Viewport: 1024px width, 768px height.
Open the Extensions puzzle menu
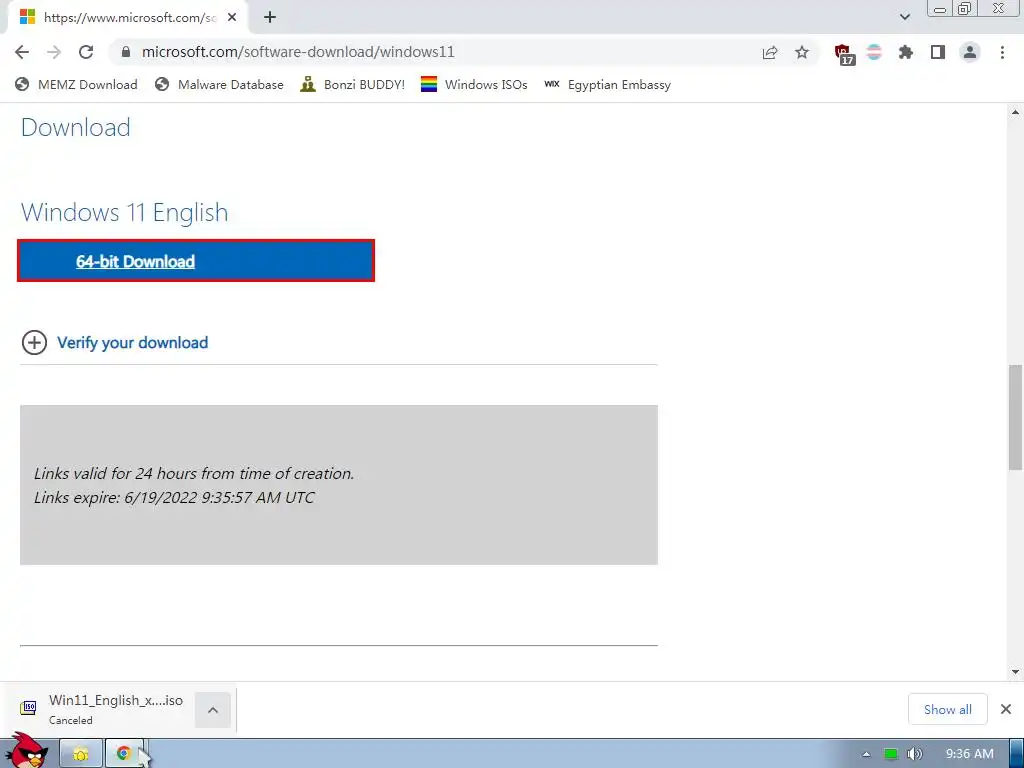[x=906, y=52]
